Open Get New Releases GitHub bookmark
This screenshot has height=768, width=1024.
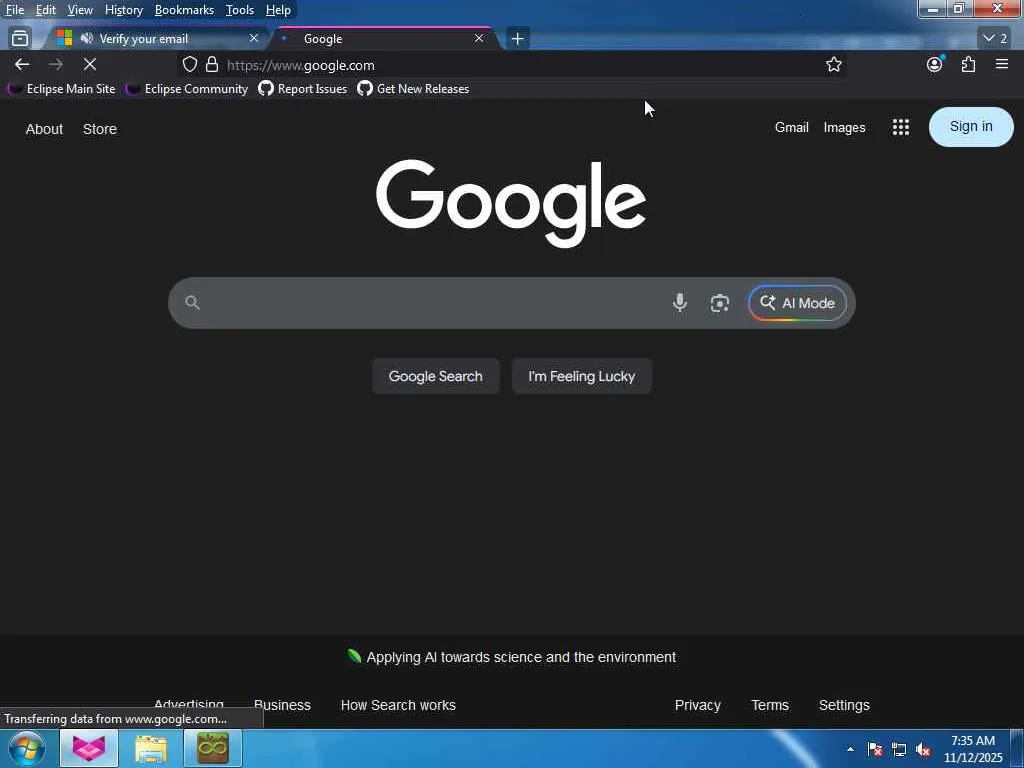(413, 89)
